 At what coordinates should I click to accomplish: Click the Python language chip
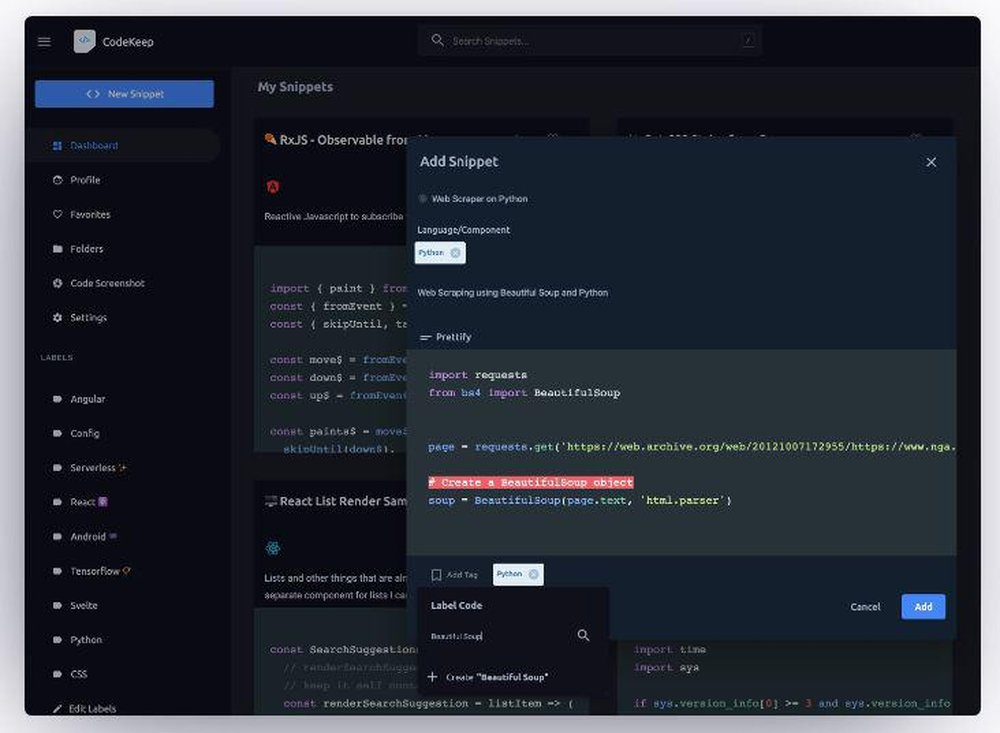point(440,253)
